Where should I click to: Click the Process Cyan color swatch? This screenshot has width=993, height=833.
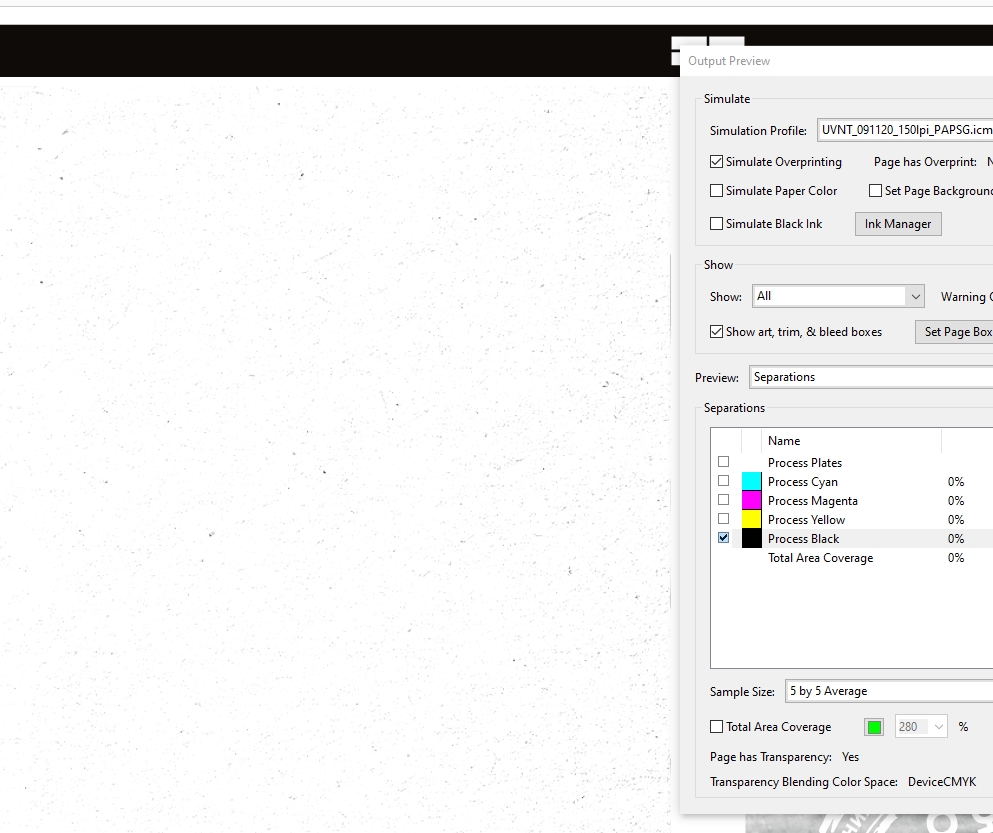pyautogui.click(x=752, y=481)
